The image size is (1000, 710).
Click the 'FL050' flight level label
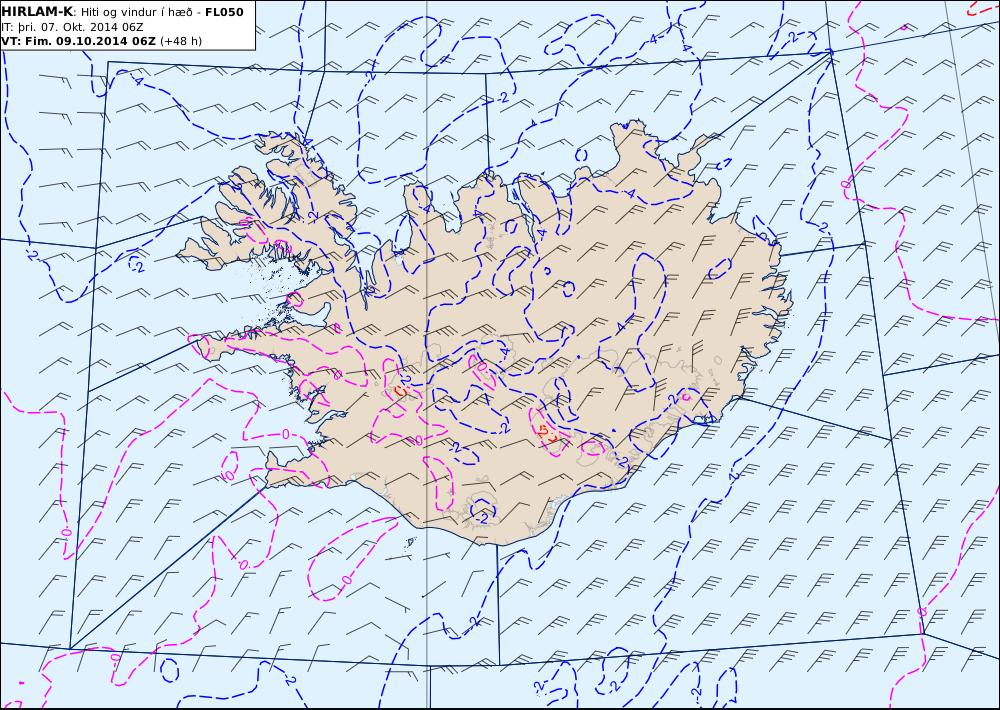point(224,12)
